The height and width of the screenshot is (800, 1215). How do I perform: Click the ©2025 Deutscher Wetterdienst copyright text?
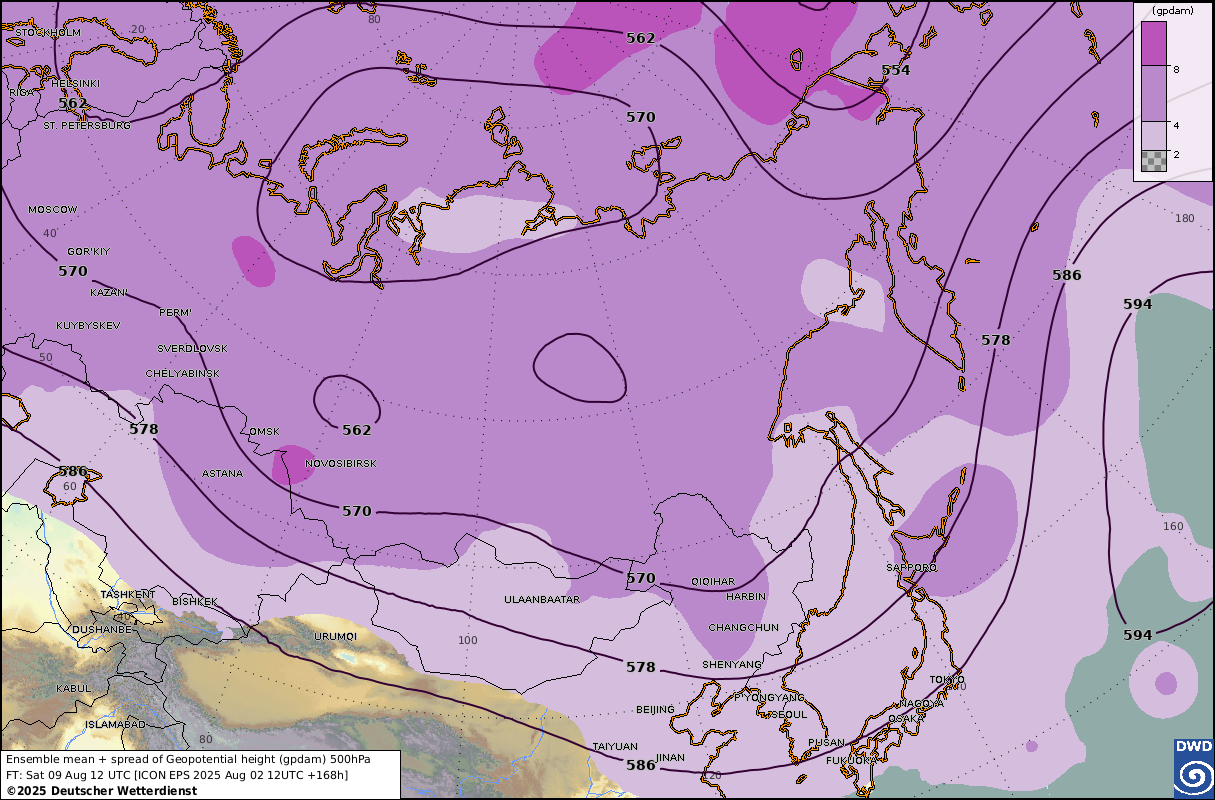coord(101,791)
